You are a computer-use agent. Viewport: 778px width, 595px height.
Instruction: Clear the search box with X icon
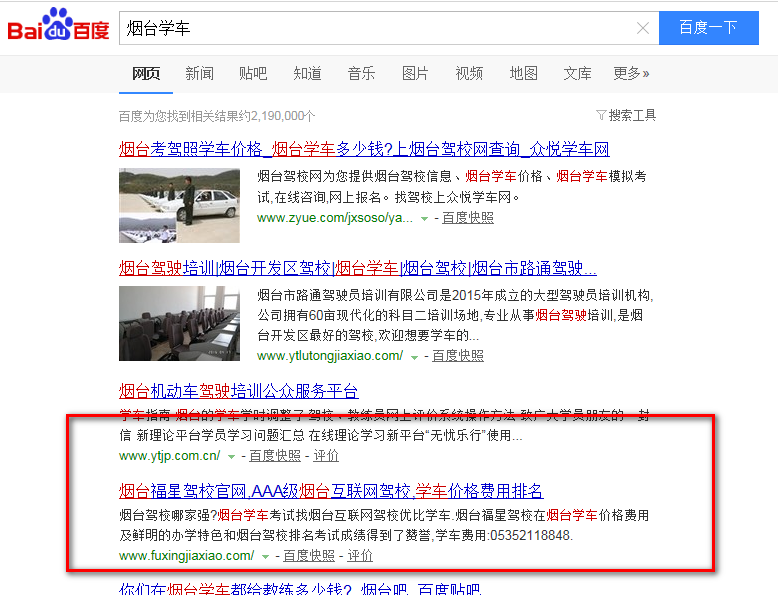(x=643, y=28)
